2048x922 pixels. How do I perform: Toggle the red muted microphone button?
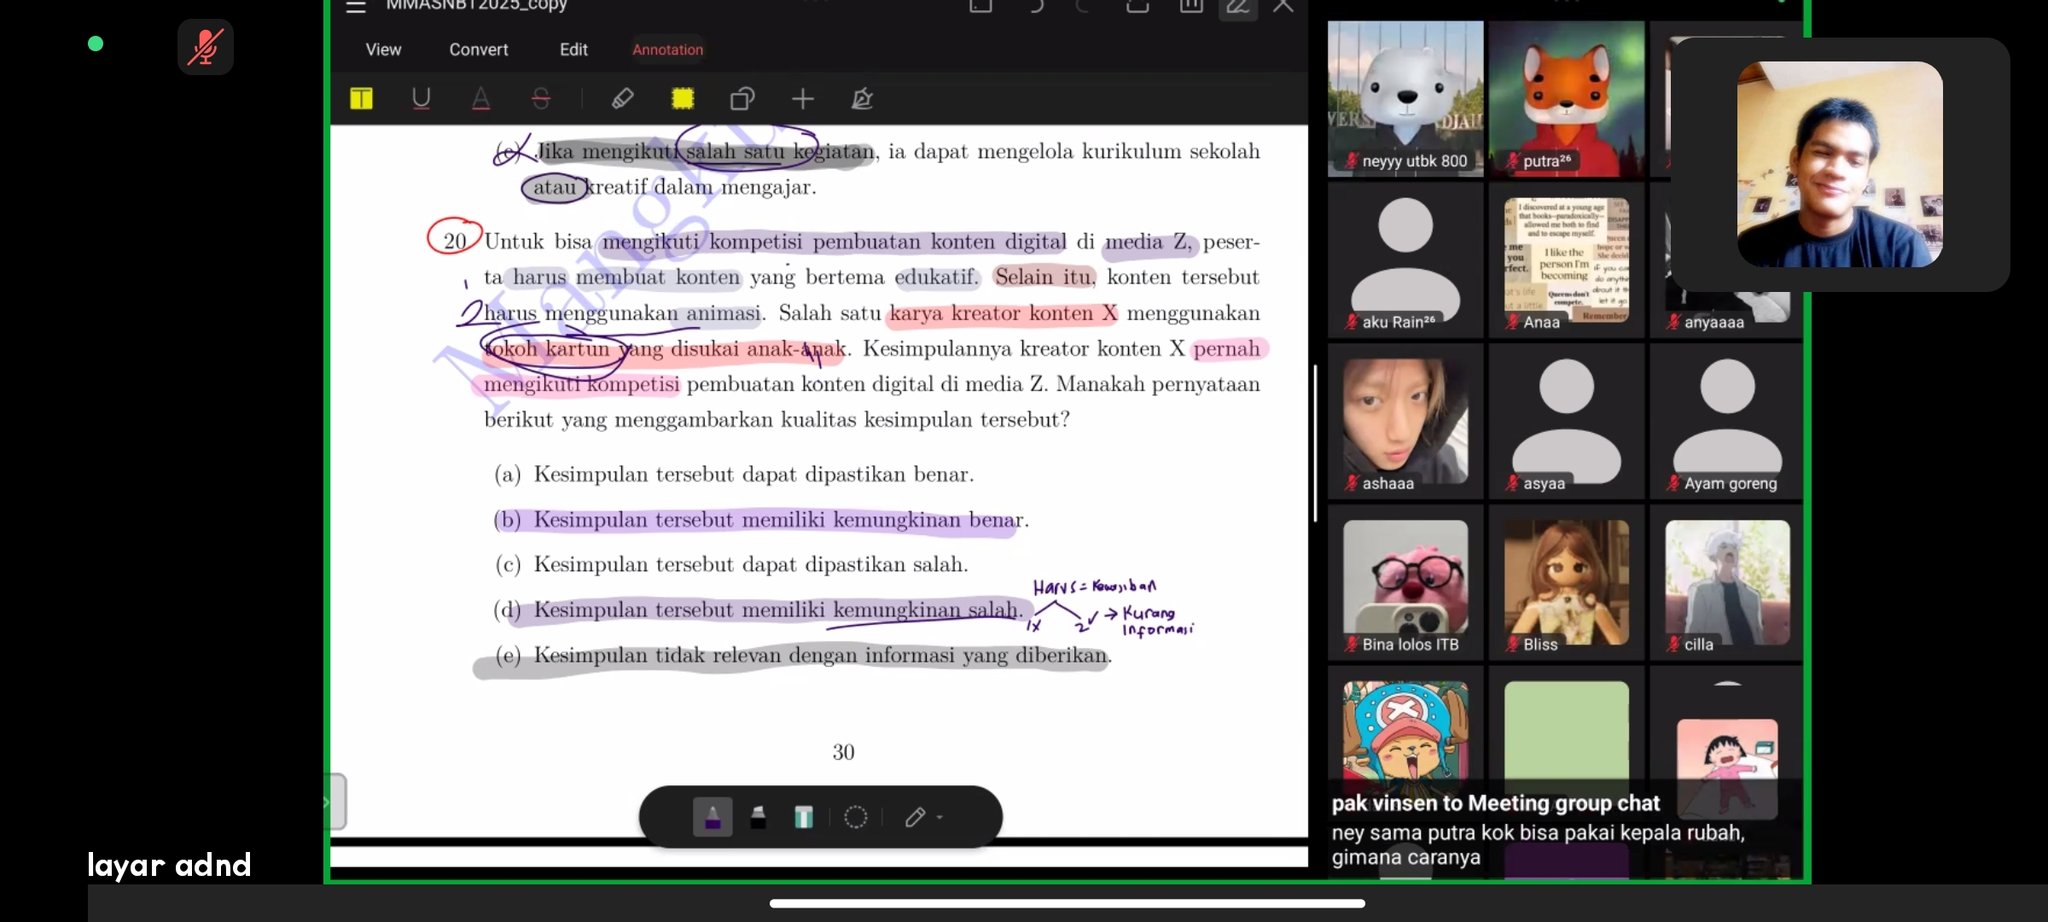pyautogui.click(x=205, y=47)
